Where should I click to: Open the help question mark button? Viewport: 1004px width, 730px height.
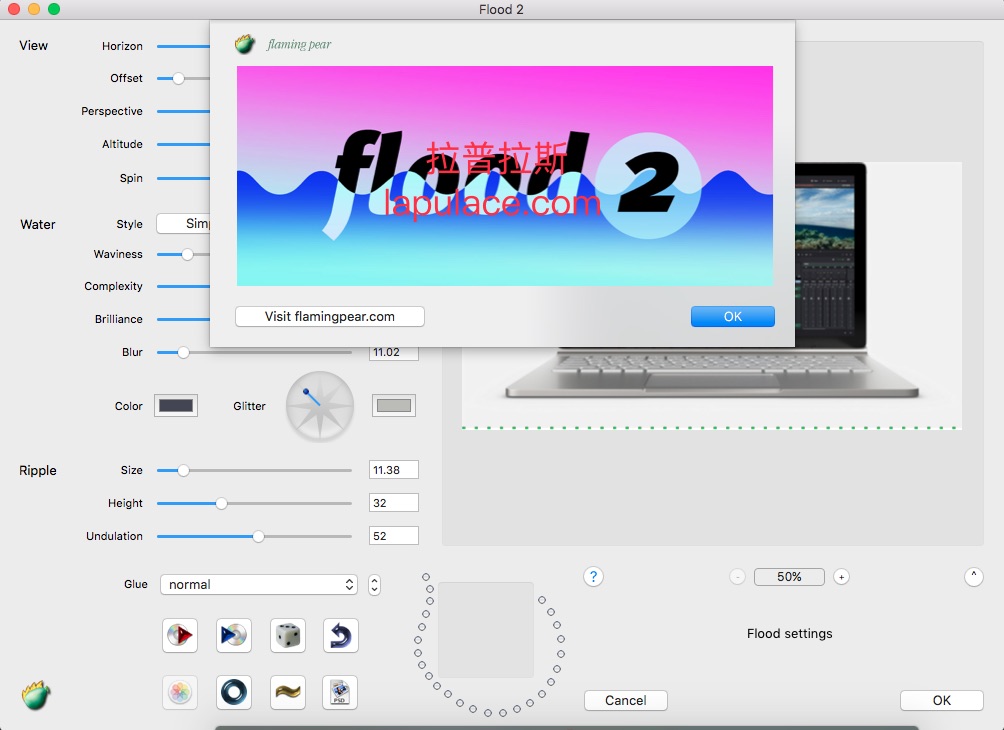[x=593, y=576]
